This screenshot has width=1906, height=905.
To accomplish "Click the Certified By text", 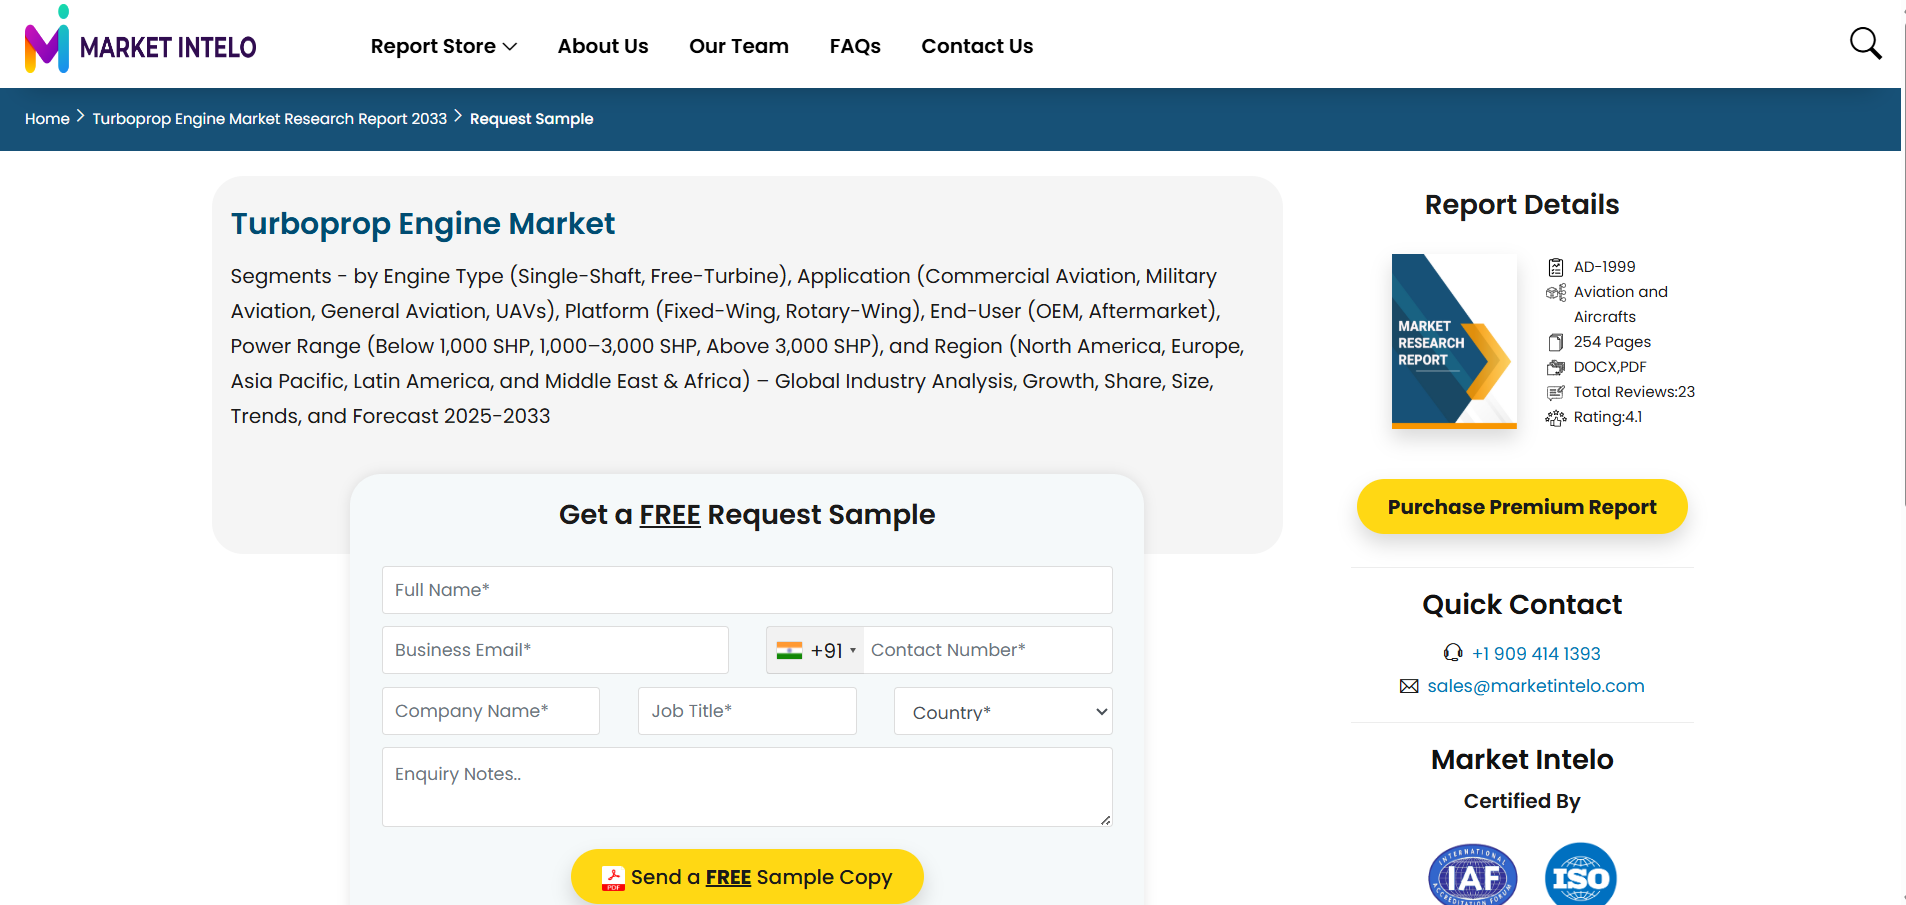I will 1522,801.
